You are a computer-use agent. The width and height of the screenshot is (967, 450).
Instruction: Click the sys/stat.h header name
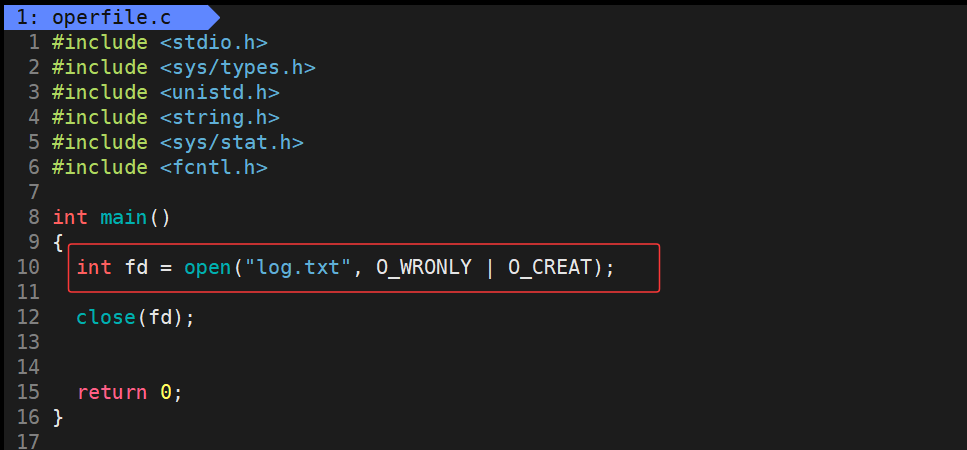[x=231, y=142]
